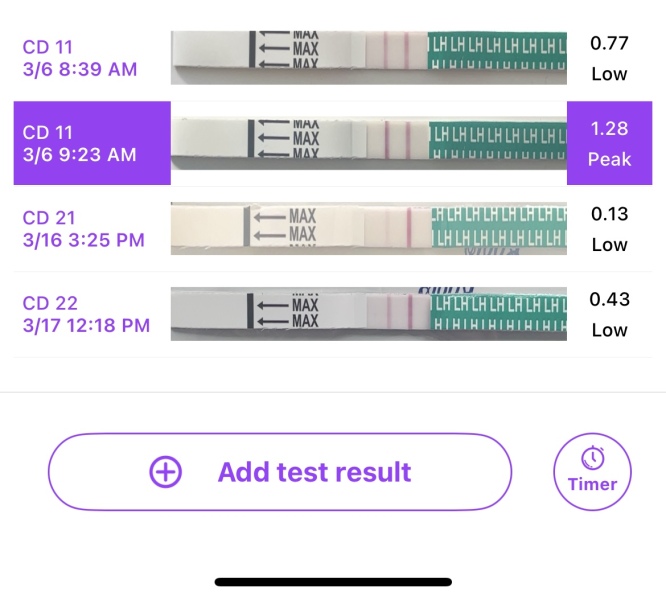The image size is (666, 600).
Task: Tap the "Add test result" label text
Action: pos(314,472)
